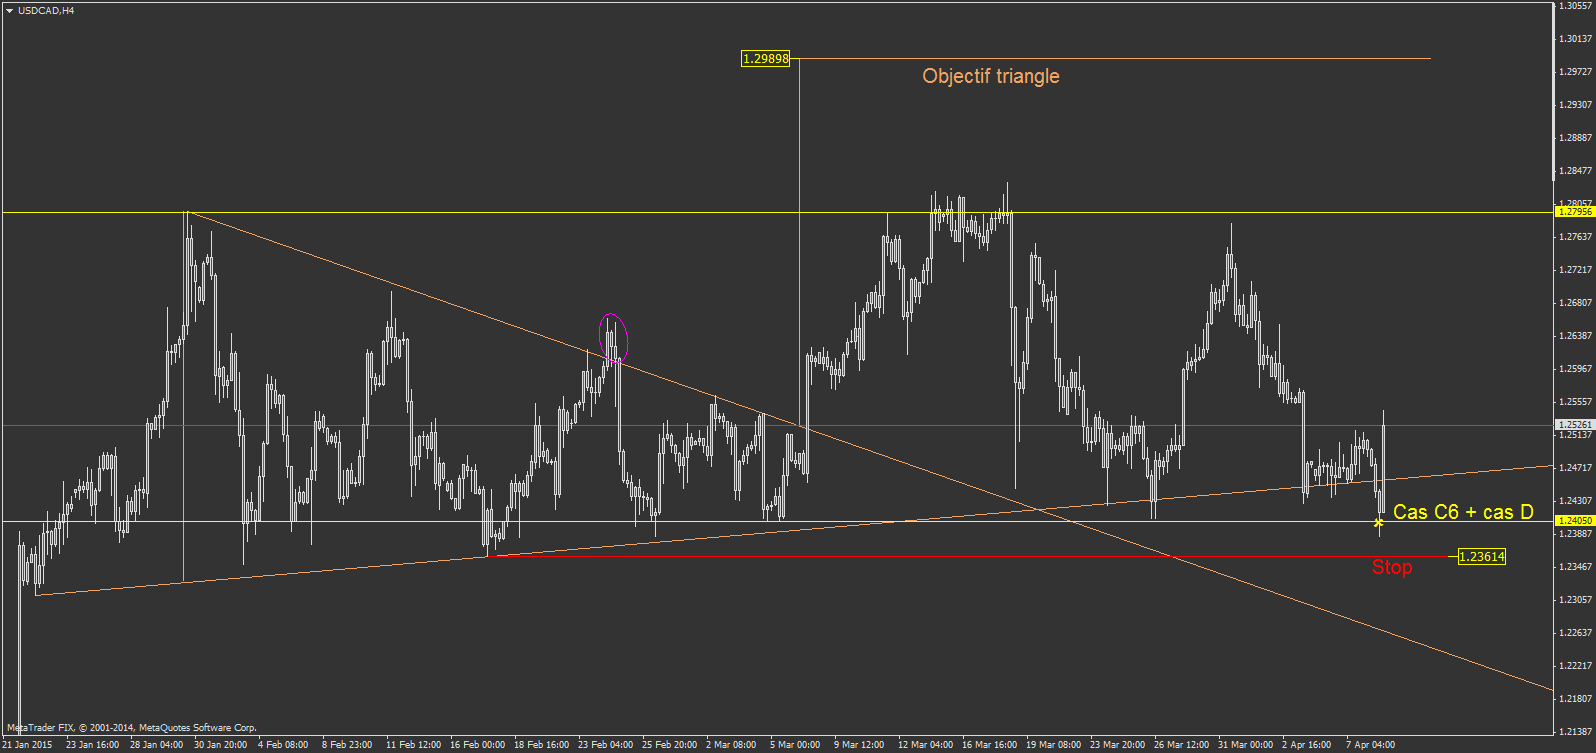The image size is (1596, 753).
Task: Click the 1.29898 target price label
Action: click(765, 59)
